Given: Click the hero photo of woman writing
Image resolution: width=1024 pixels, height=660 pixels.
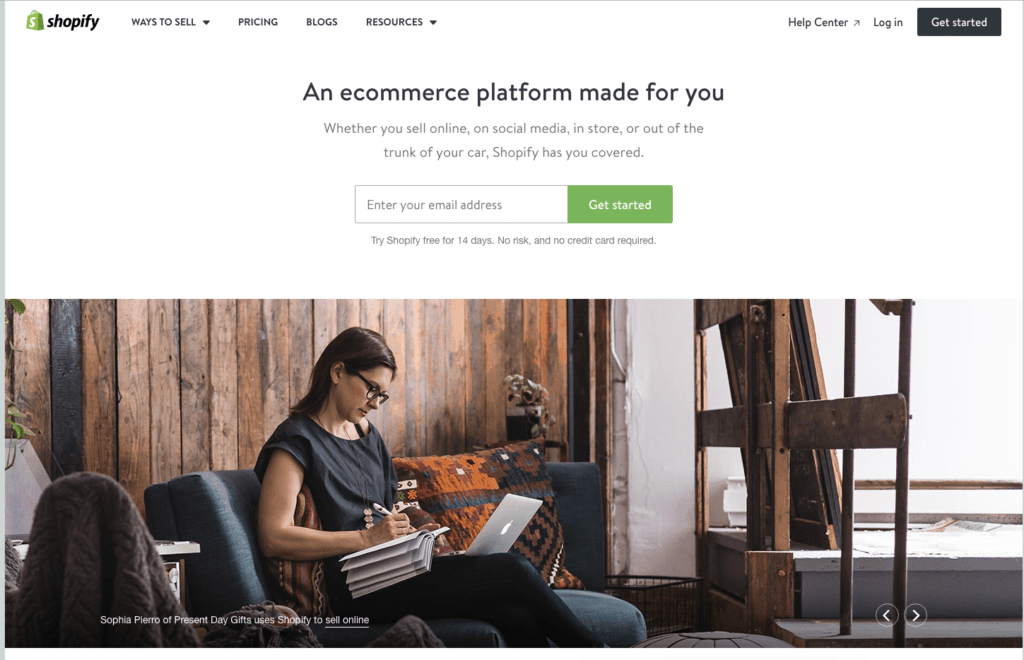Looking at the screenshot, I should coord(514,473).
